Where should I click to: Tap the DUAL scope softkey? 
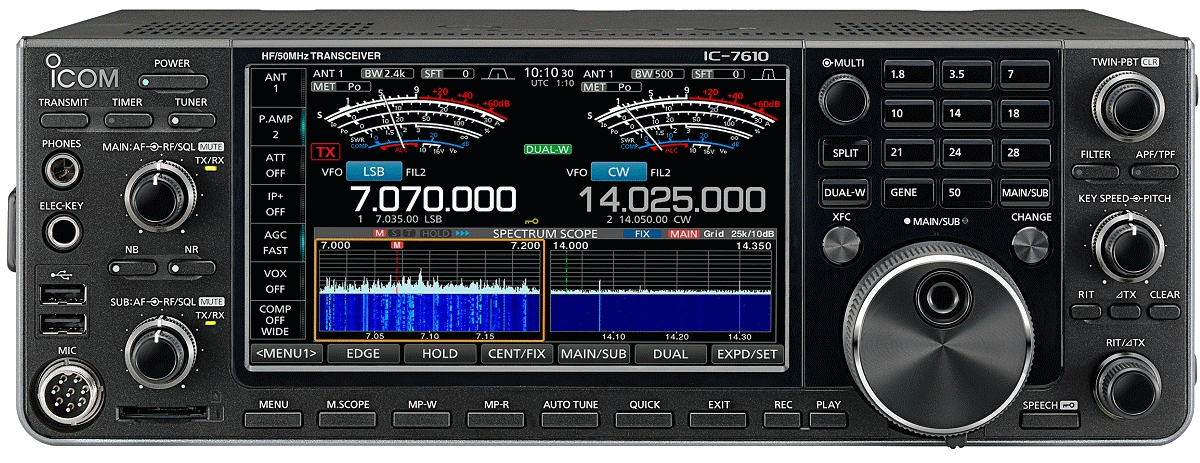(x=670, y=353)
